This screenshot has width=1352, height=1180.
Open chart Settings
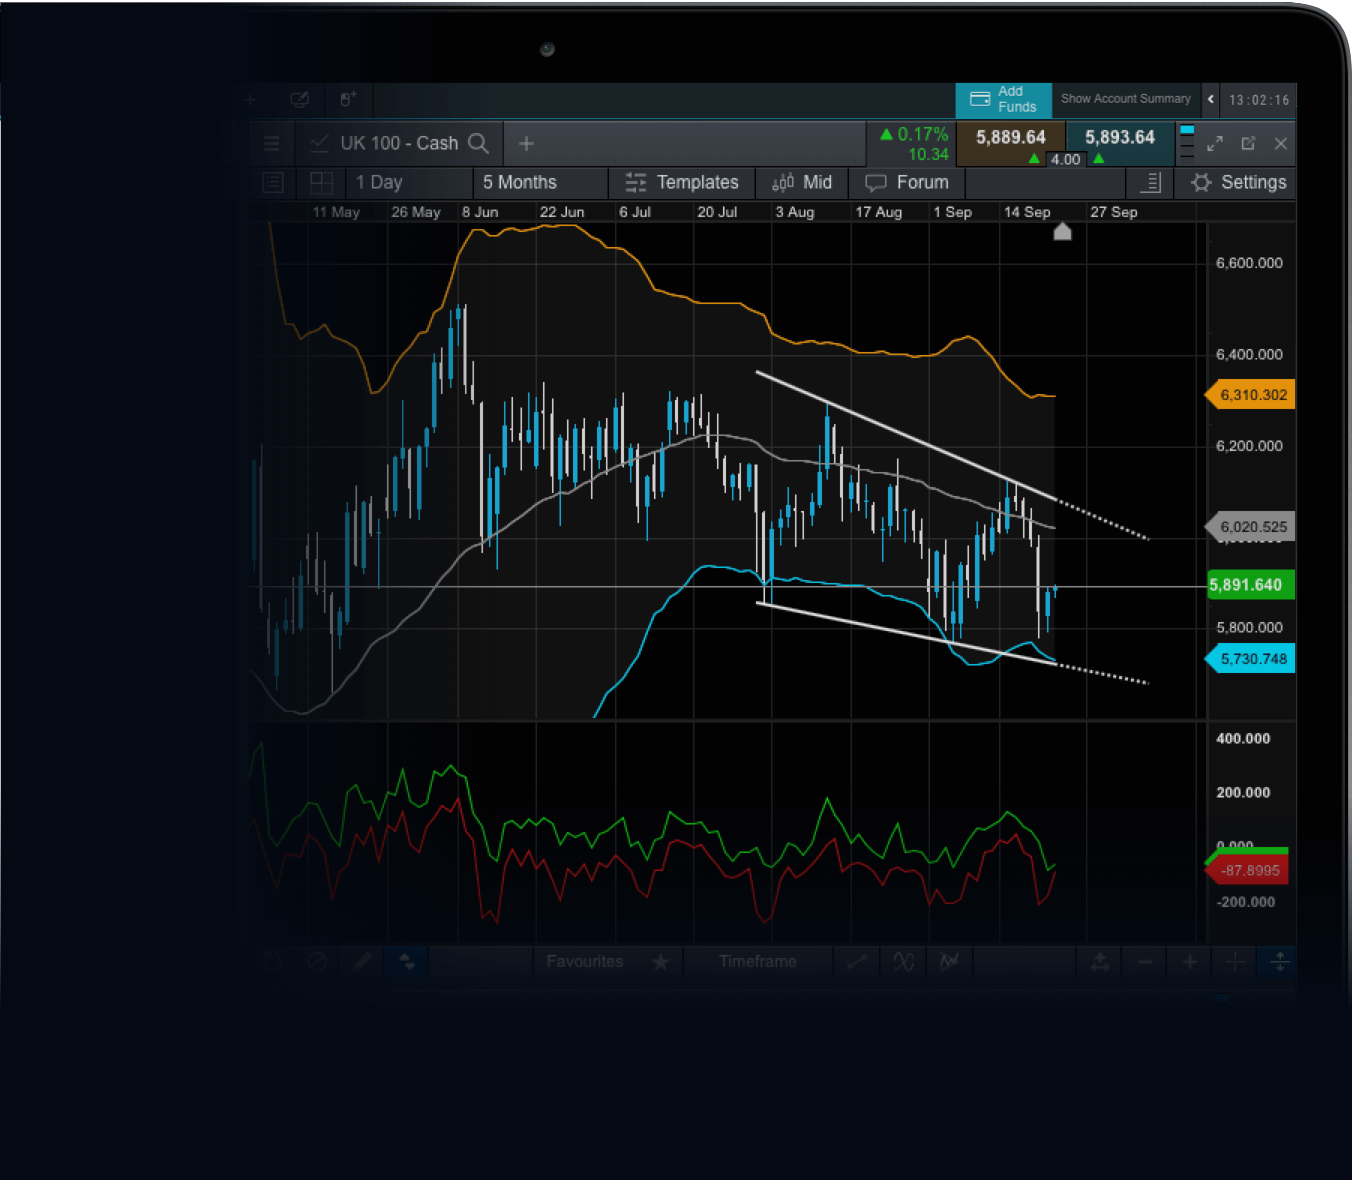[x=1238, y=183]
